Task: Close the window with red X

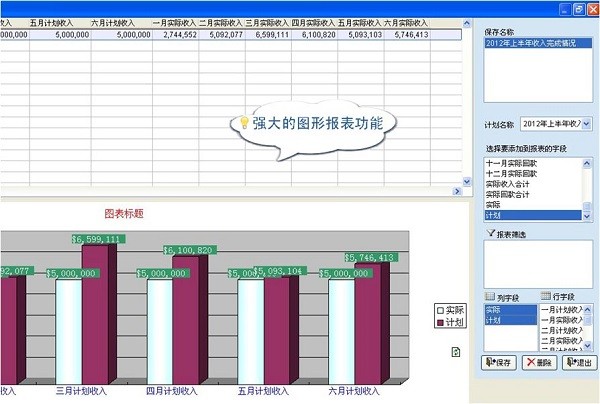Action: (x=593, y=9)
